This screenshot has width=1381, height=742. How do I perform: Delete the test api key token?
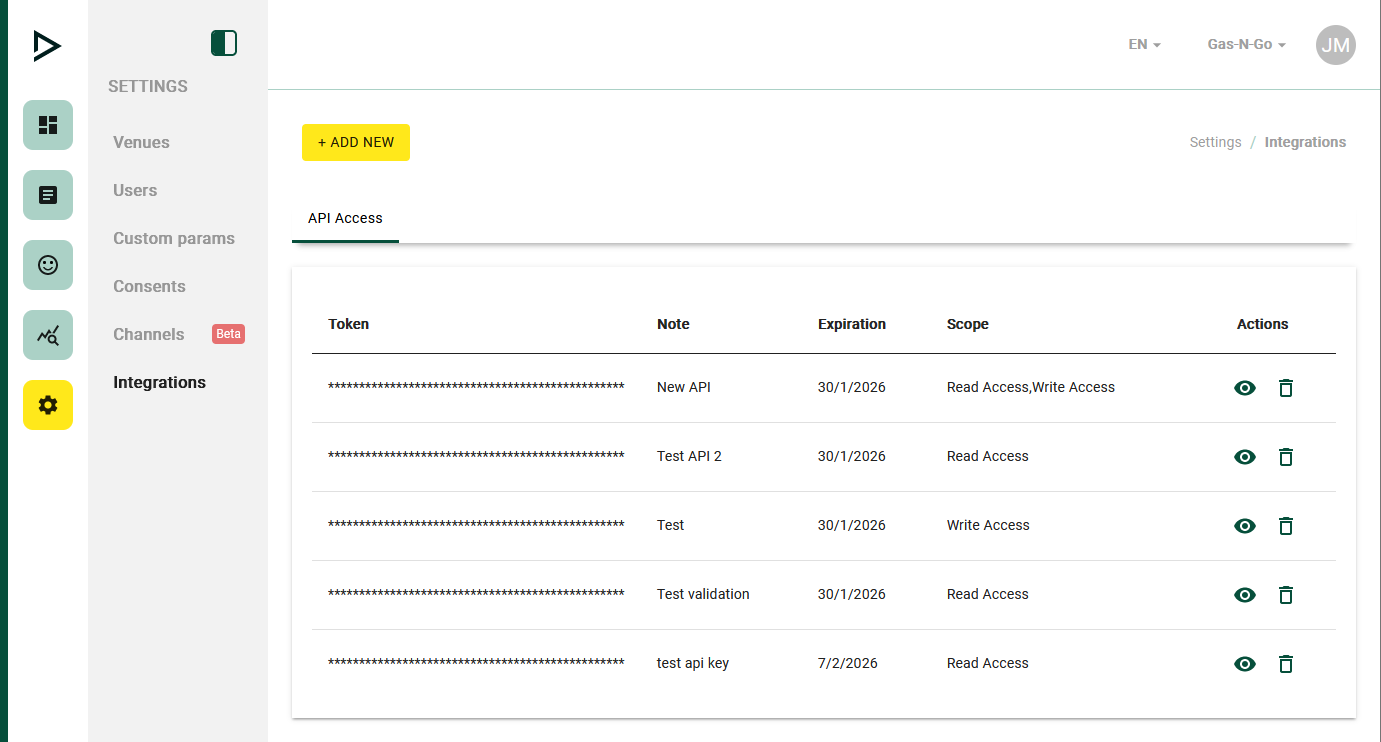[x=1286, y=664]
